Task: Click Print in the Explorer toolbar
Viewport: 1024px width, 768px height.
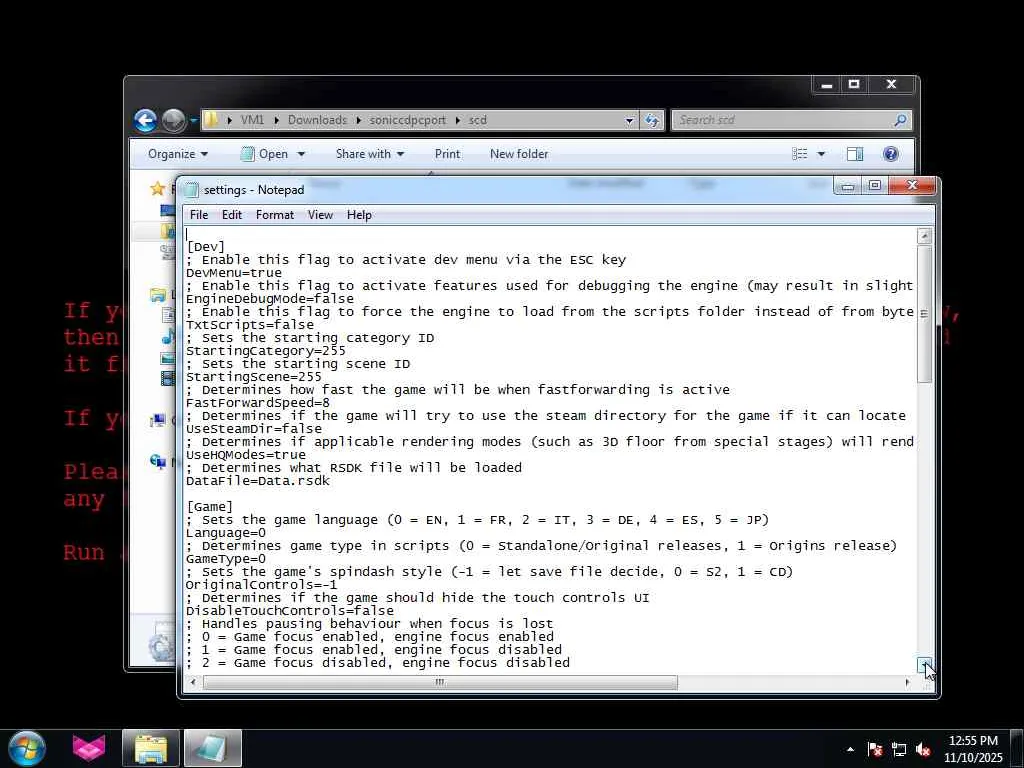Action: click(x=447, y=154)
